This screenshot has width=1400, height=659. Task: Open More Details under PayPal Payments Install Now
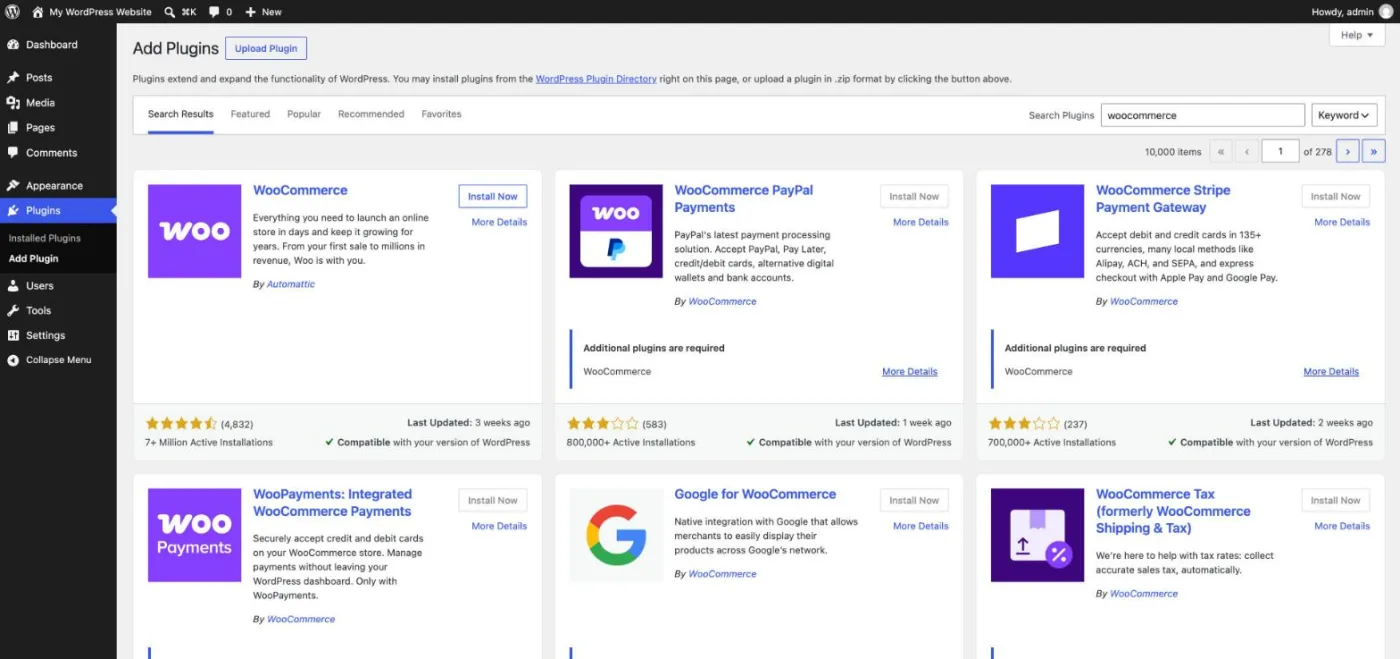click(x=921, y=222)
